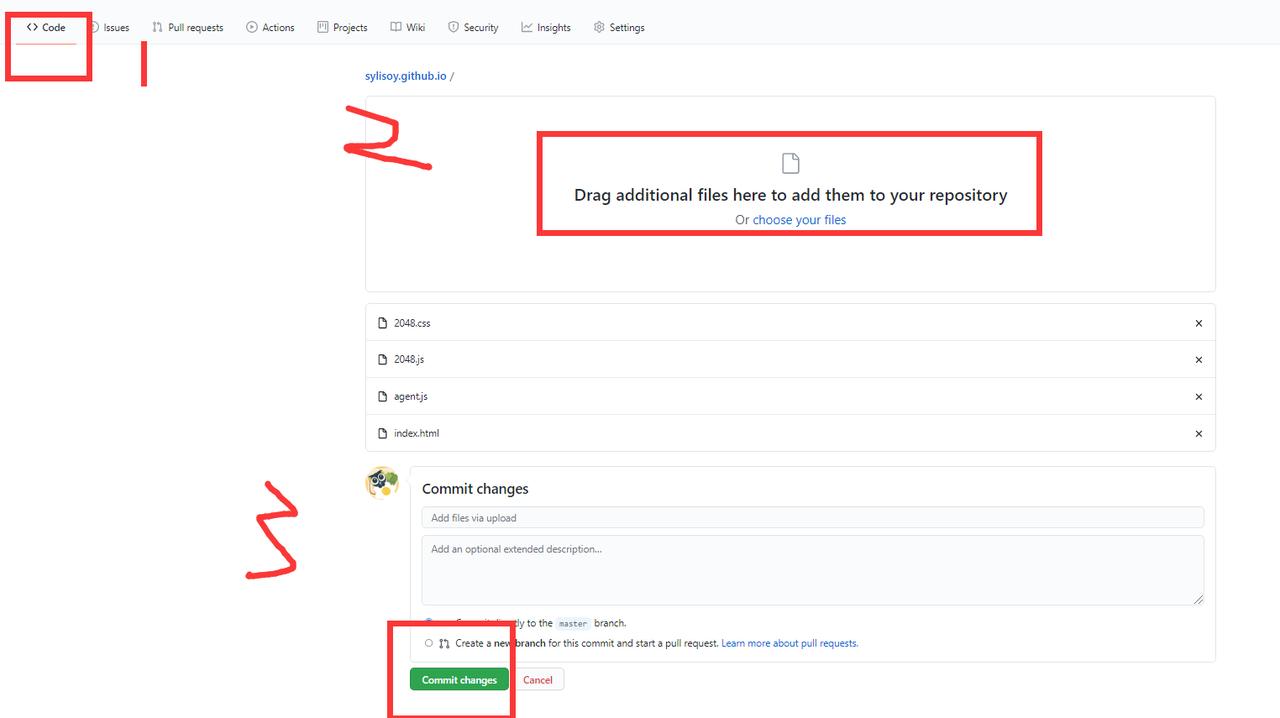Viewport: 1280px width, 718px height.
Task: Switch to the Wiki tab
Action: click(x=408, y=27)
